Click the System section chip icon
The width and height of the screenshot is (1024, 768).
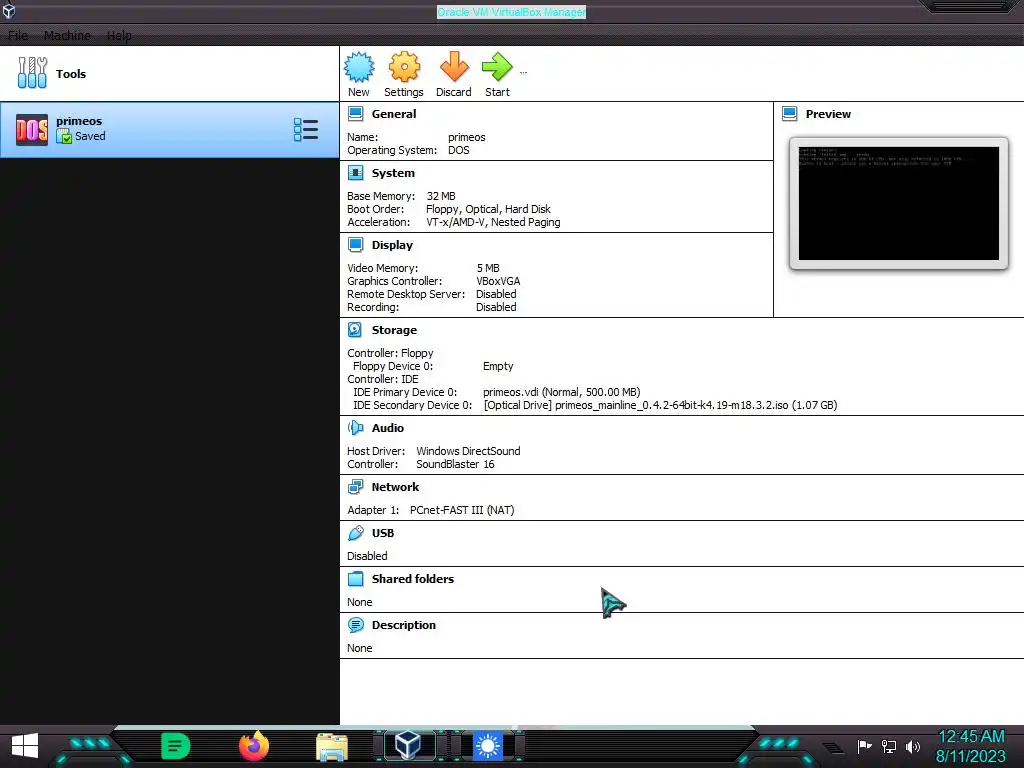(355, 173)
